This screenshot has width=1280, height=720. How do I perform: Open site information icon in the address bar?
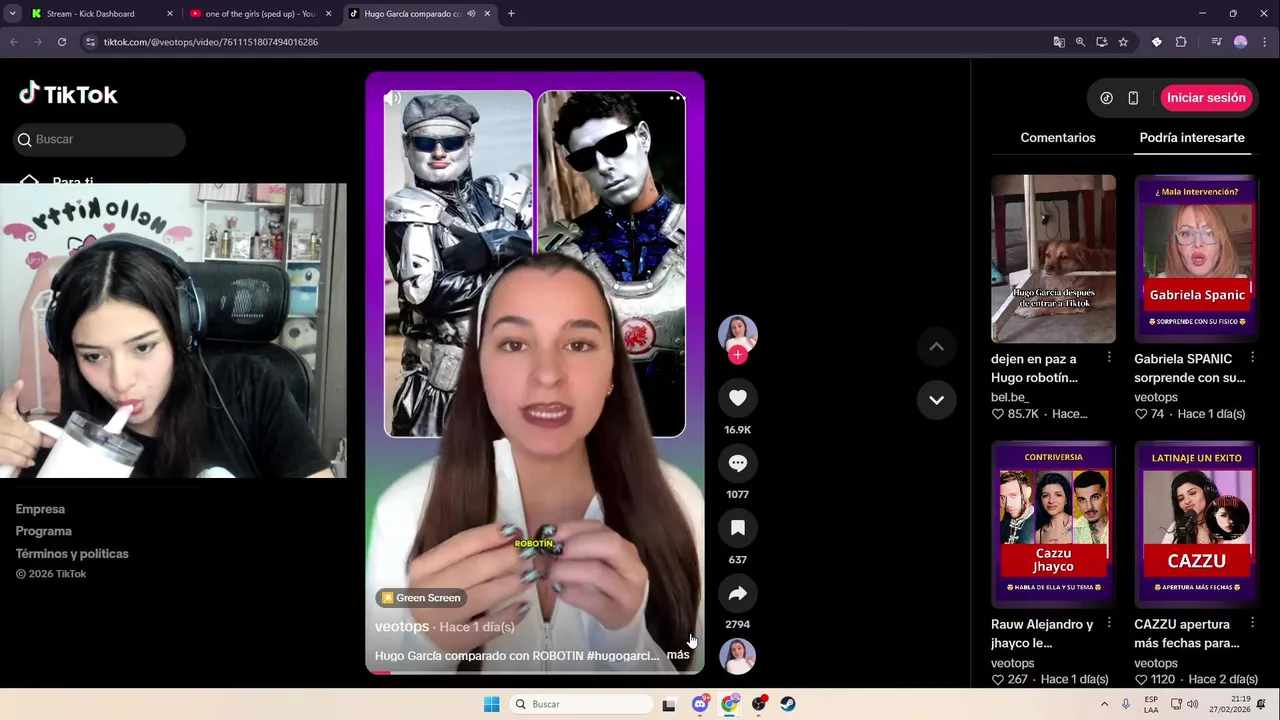(91, 42)
